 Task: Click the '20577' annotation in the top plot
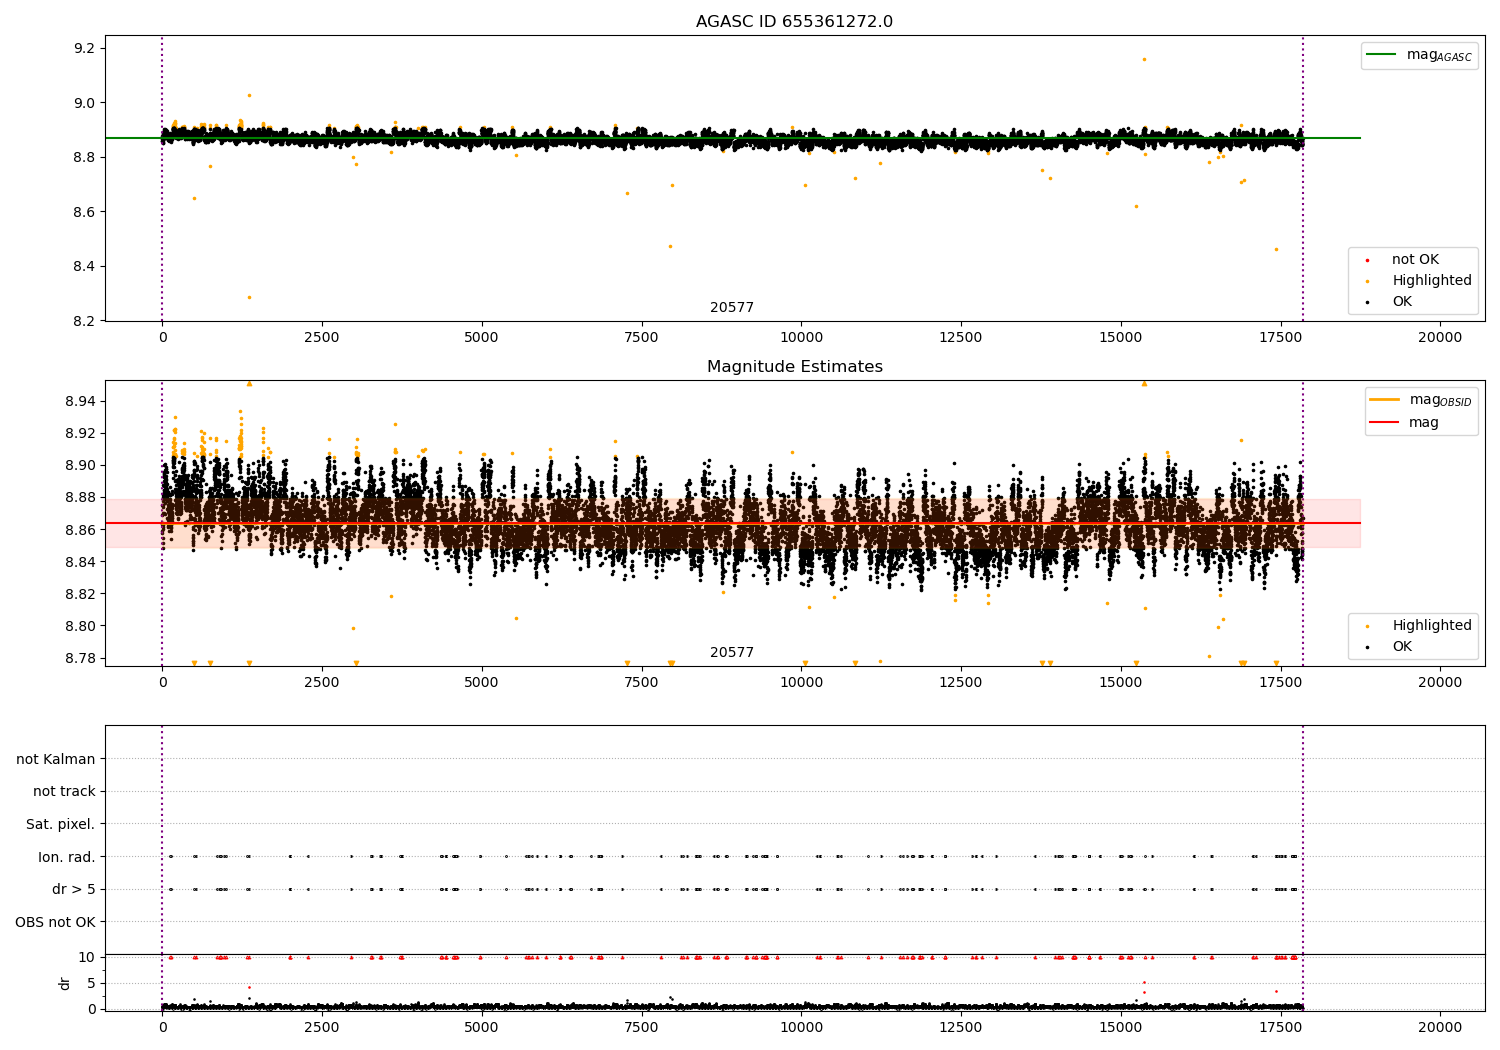coord(732,308)
